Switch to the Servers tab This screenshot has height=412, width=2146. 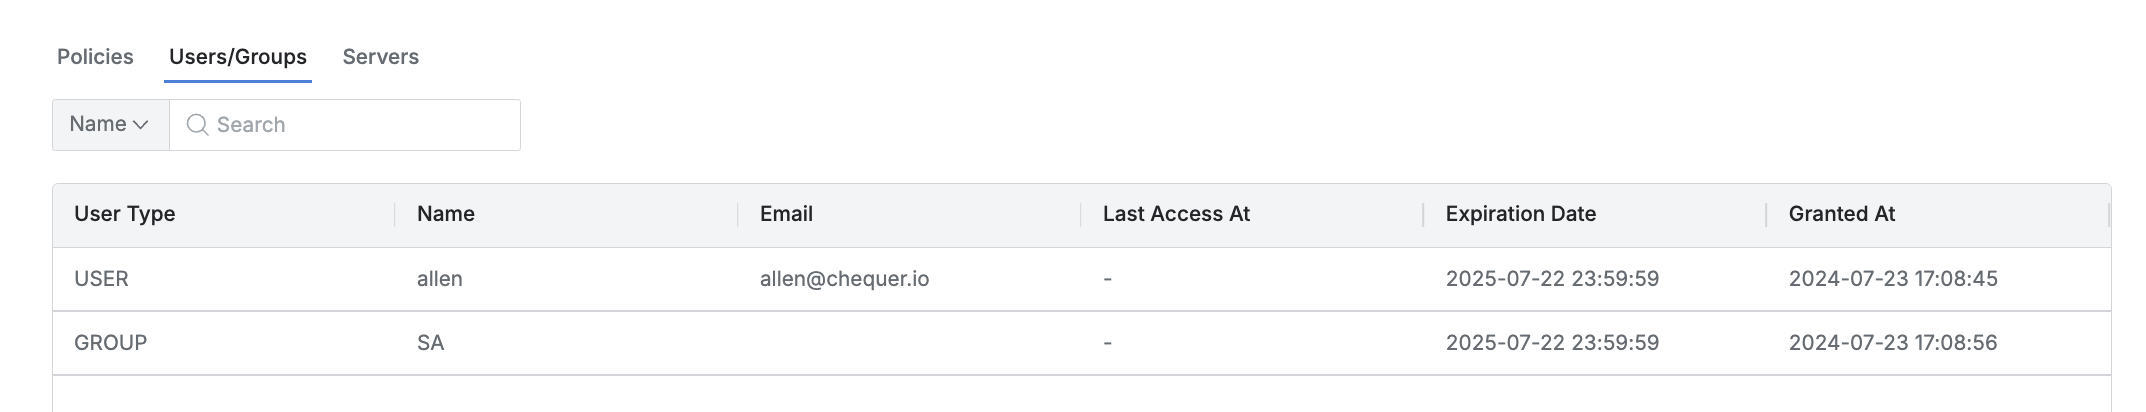click(x=380, y=57)
